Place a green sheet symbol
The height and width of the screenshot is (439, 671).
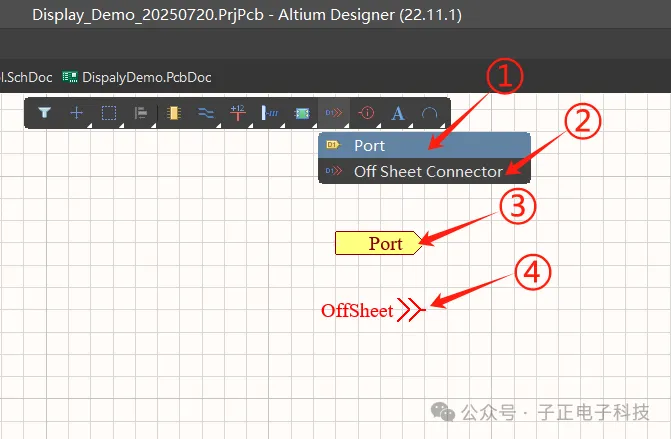(x=302, y=113)
